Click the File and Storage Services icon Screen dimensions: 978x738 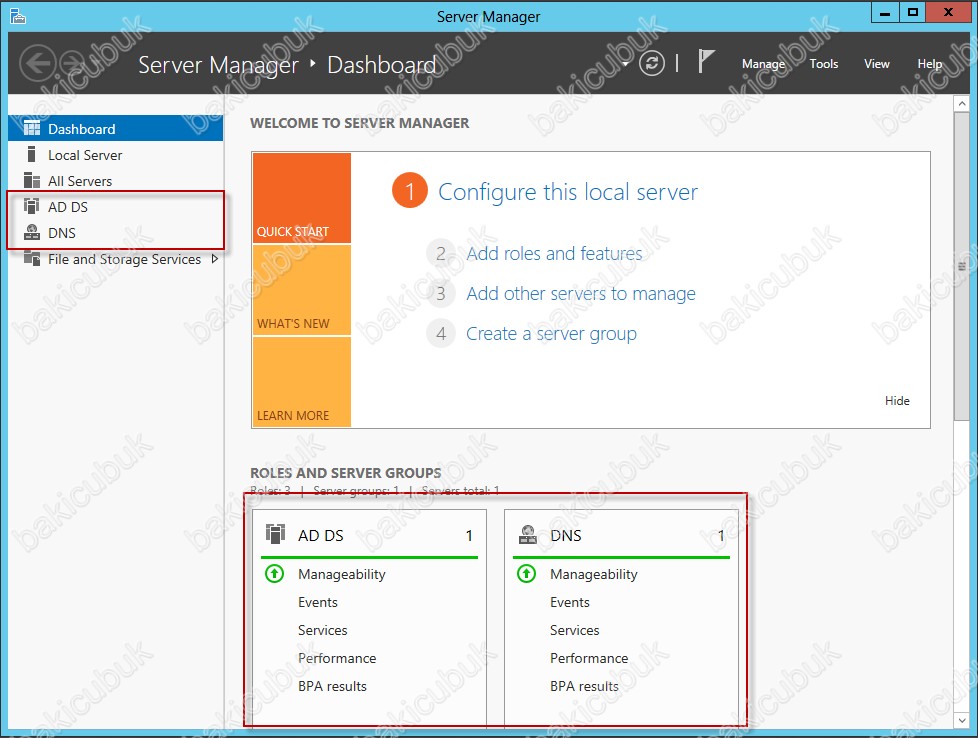tap(32, 258)
